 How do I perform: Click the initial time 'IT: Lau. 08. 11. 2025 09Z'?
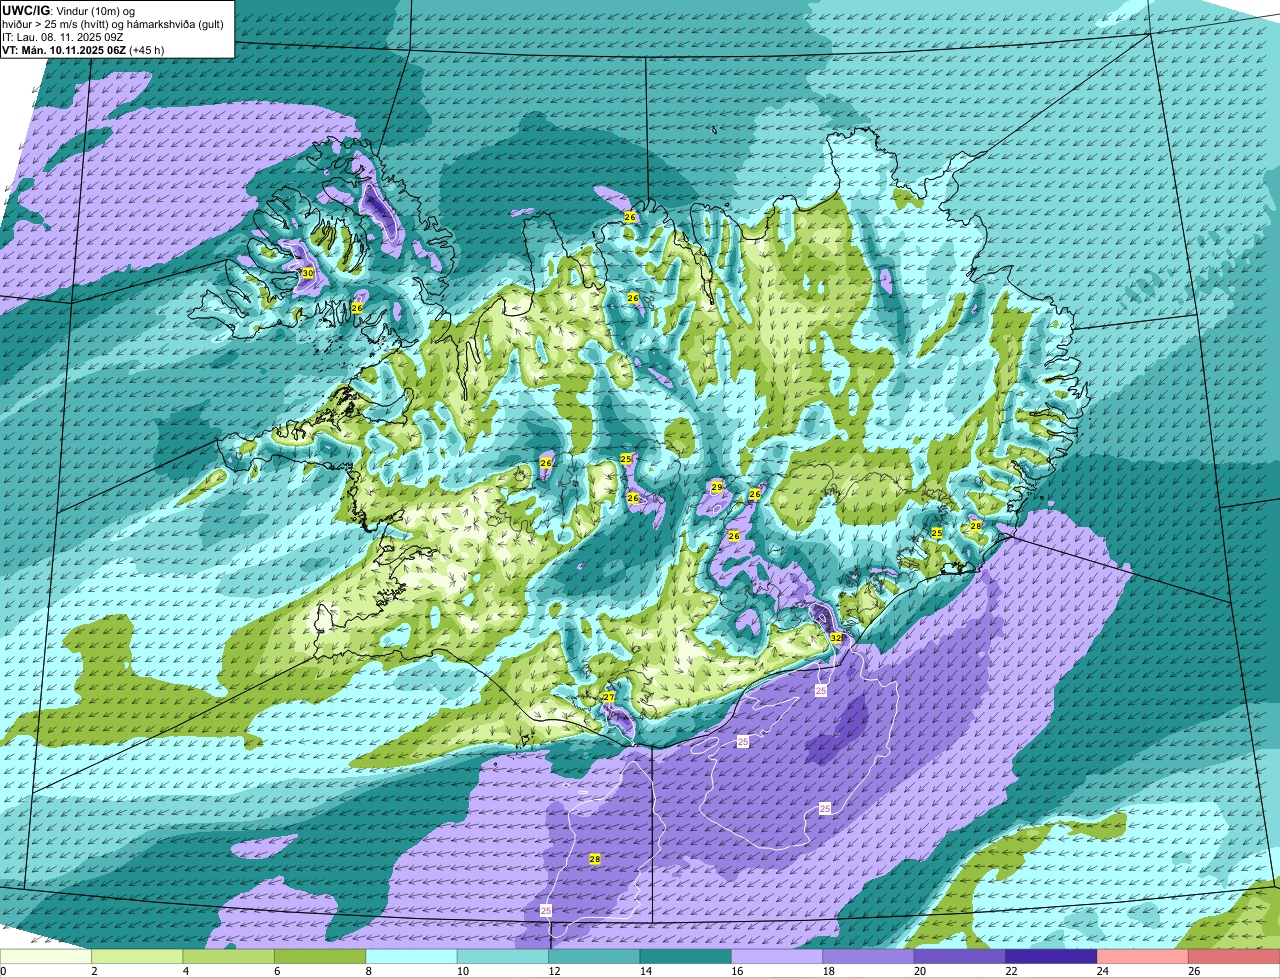(63, 37)
